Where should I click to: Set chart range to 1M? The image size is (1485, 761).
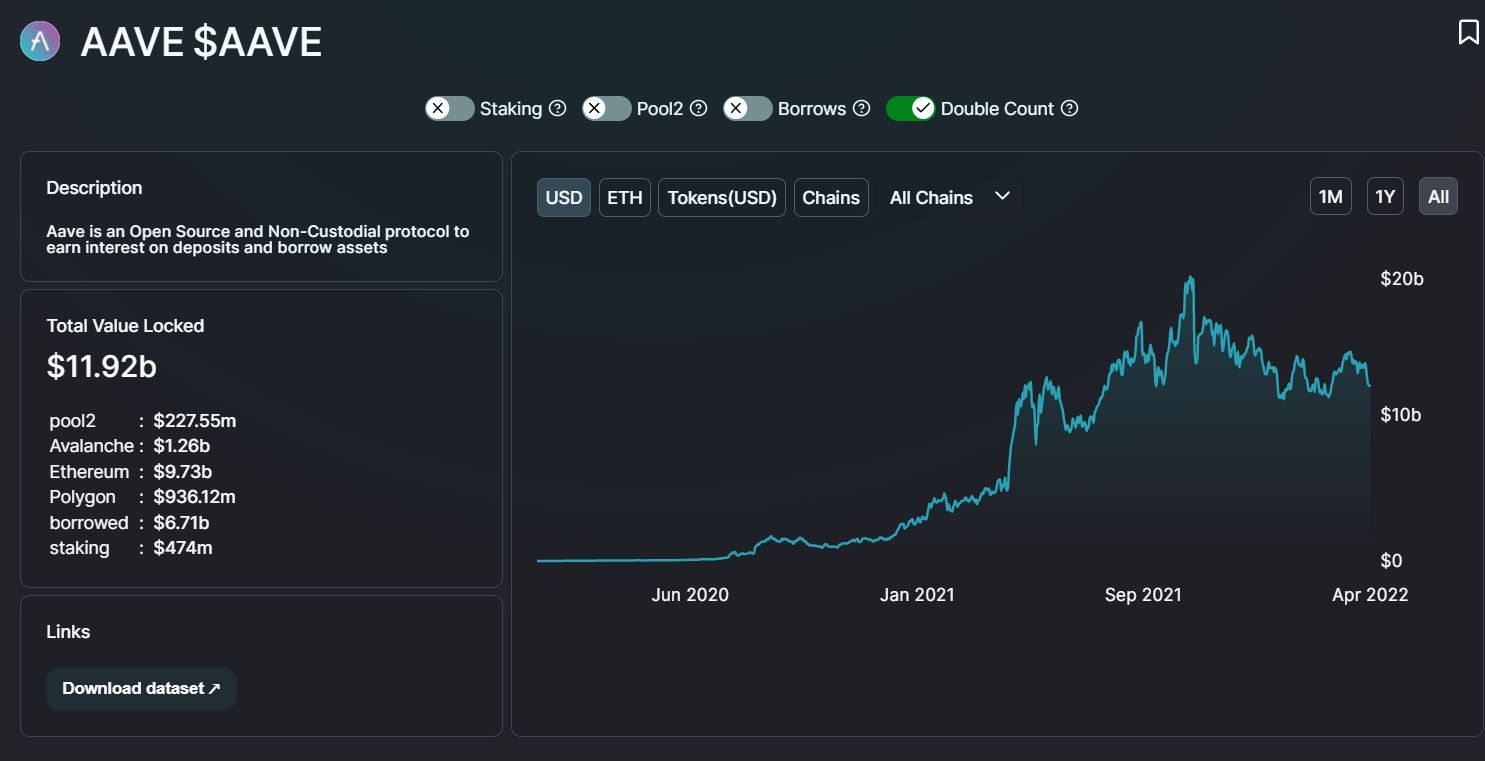click(1330, 196)
